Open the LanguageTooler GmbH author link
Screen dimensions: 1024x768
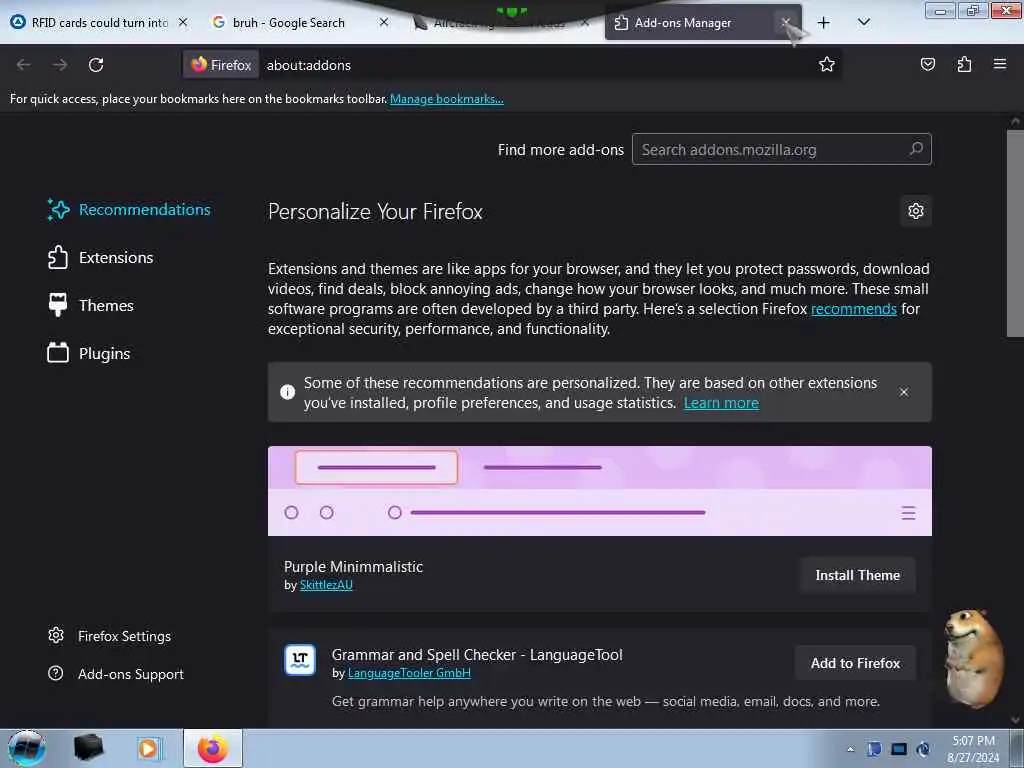click(x=409, y=673)
